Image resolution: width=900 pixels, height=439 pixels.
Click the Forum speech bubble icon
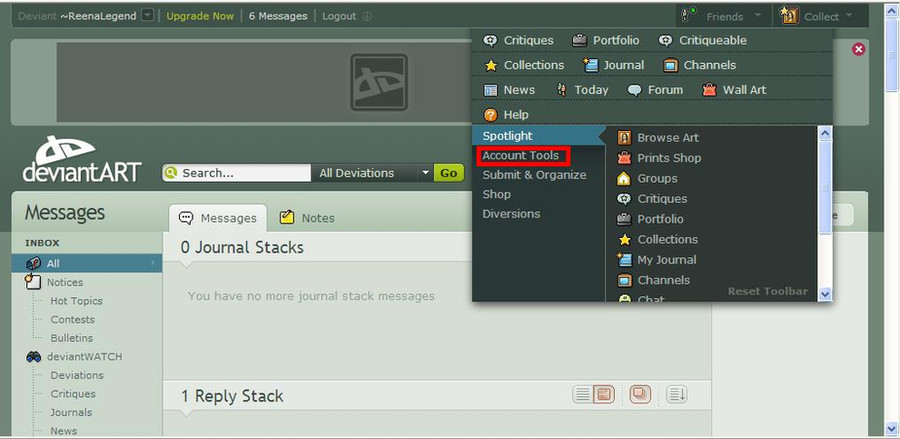tap(634, 90)
